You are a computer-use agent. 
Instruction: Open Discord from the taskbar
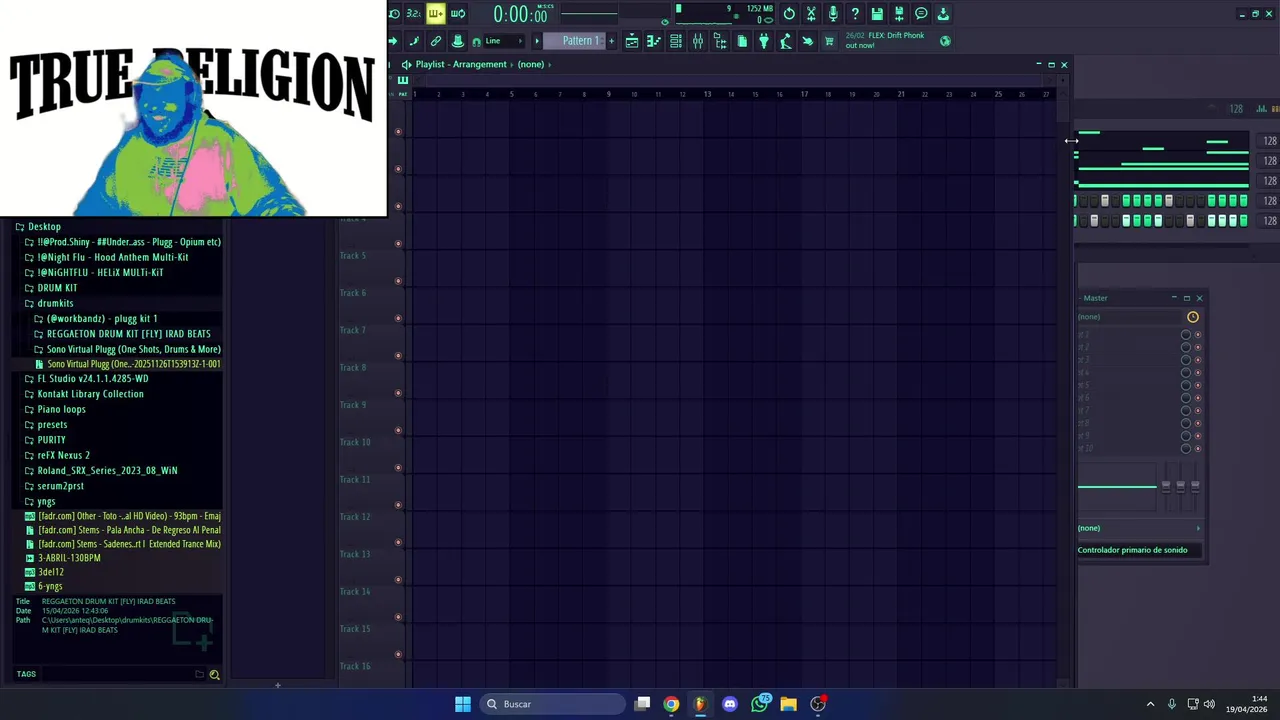(x=730, y=704)
